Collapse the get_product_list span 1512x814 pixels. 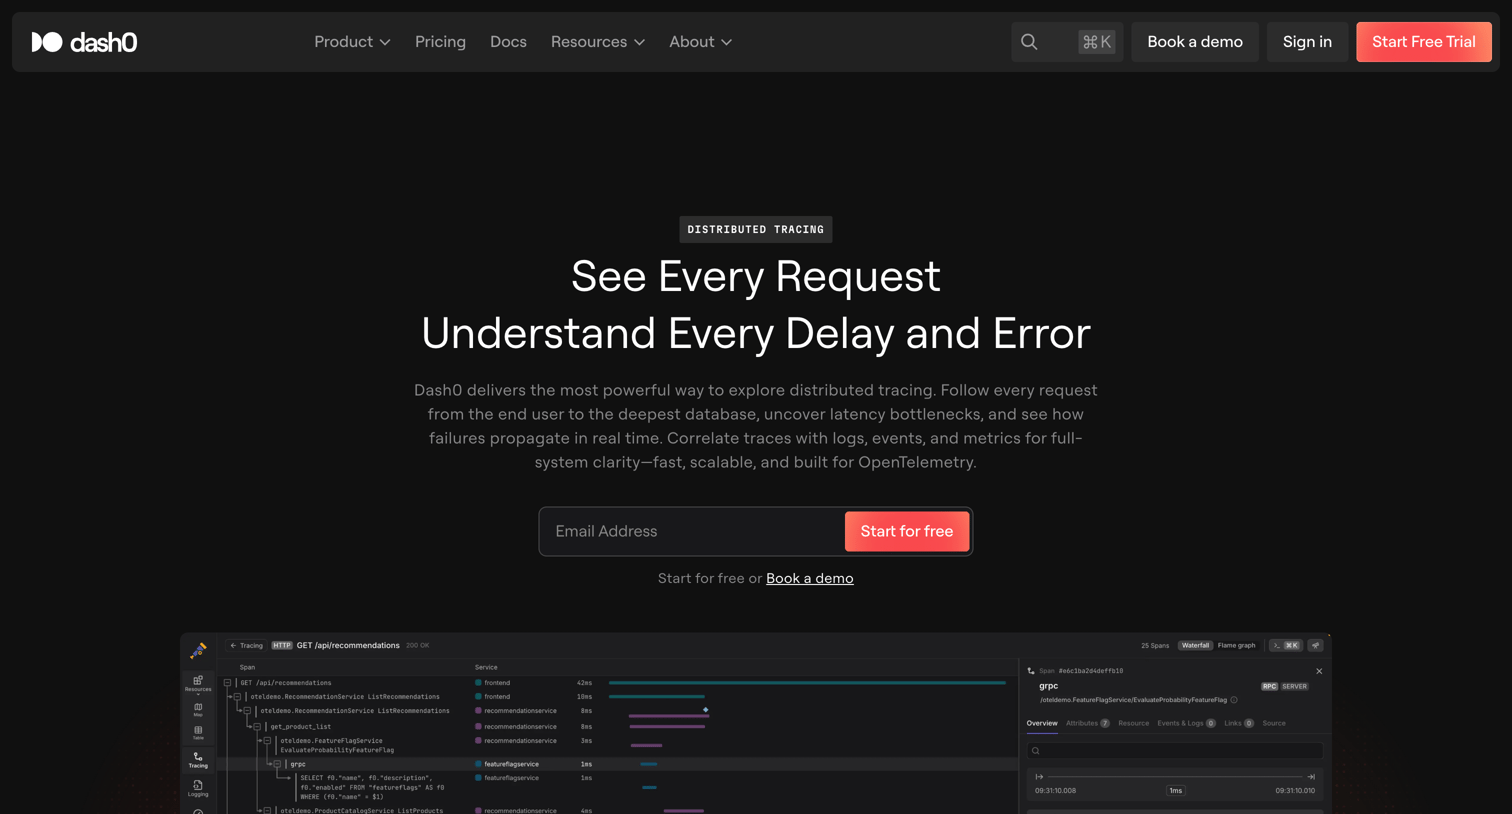[257, 727]
